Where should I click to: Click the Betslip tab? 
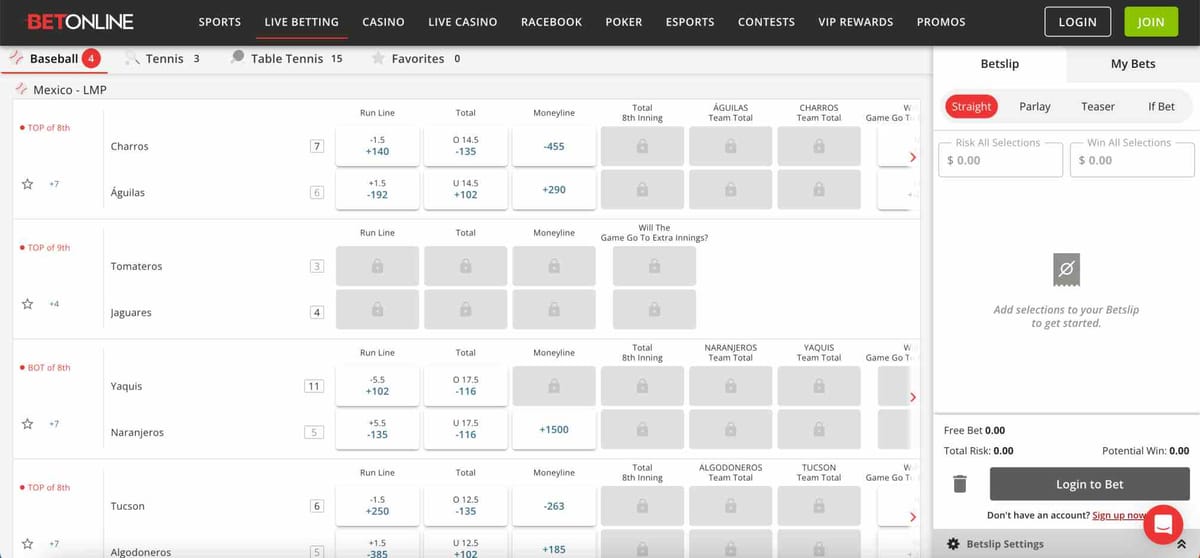[x=999, y=64]
